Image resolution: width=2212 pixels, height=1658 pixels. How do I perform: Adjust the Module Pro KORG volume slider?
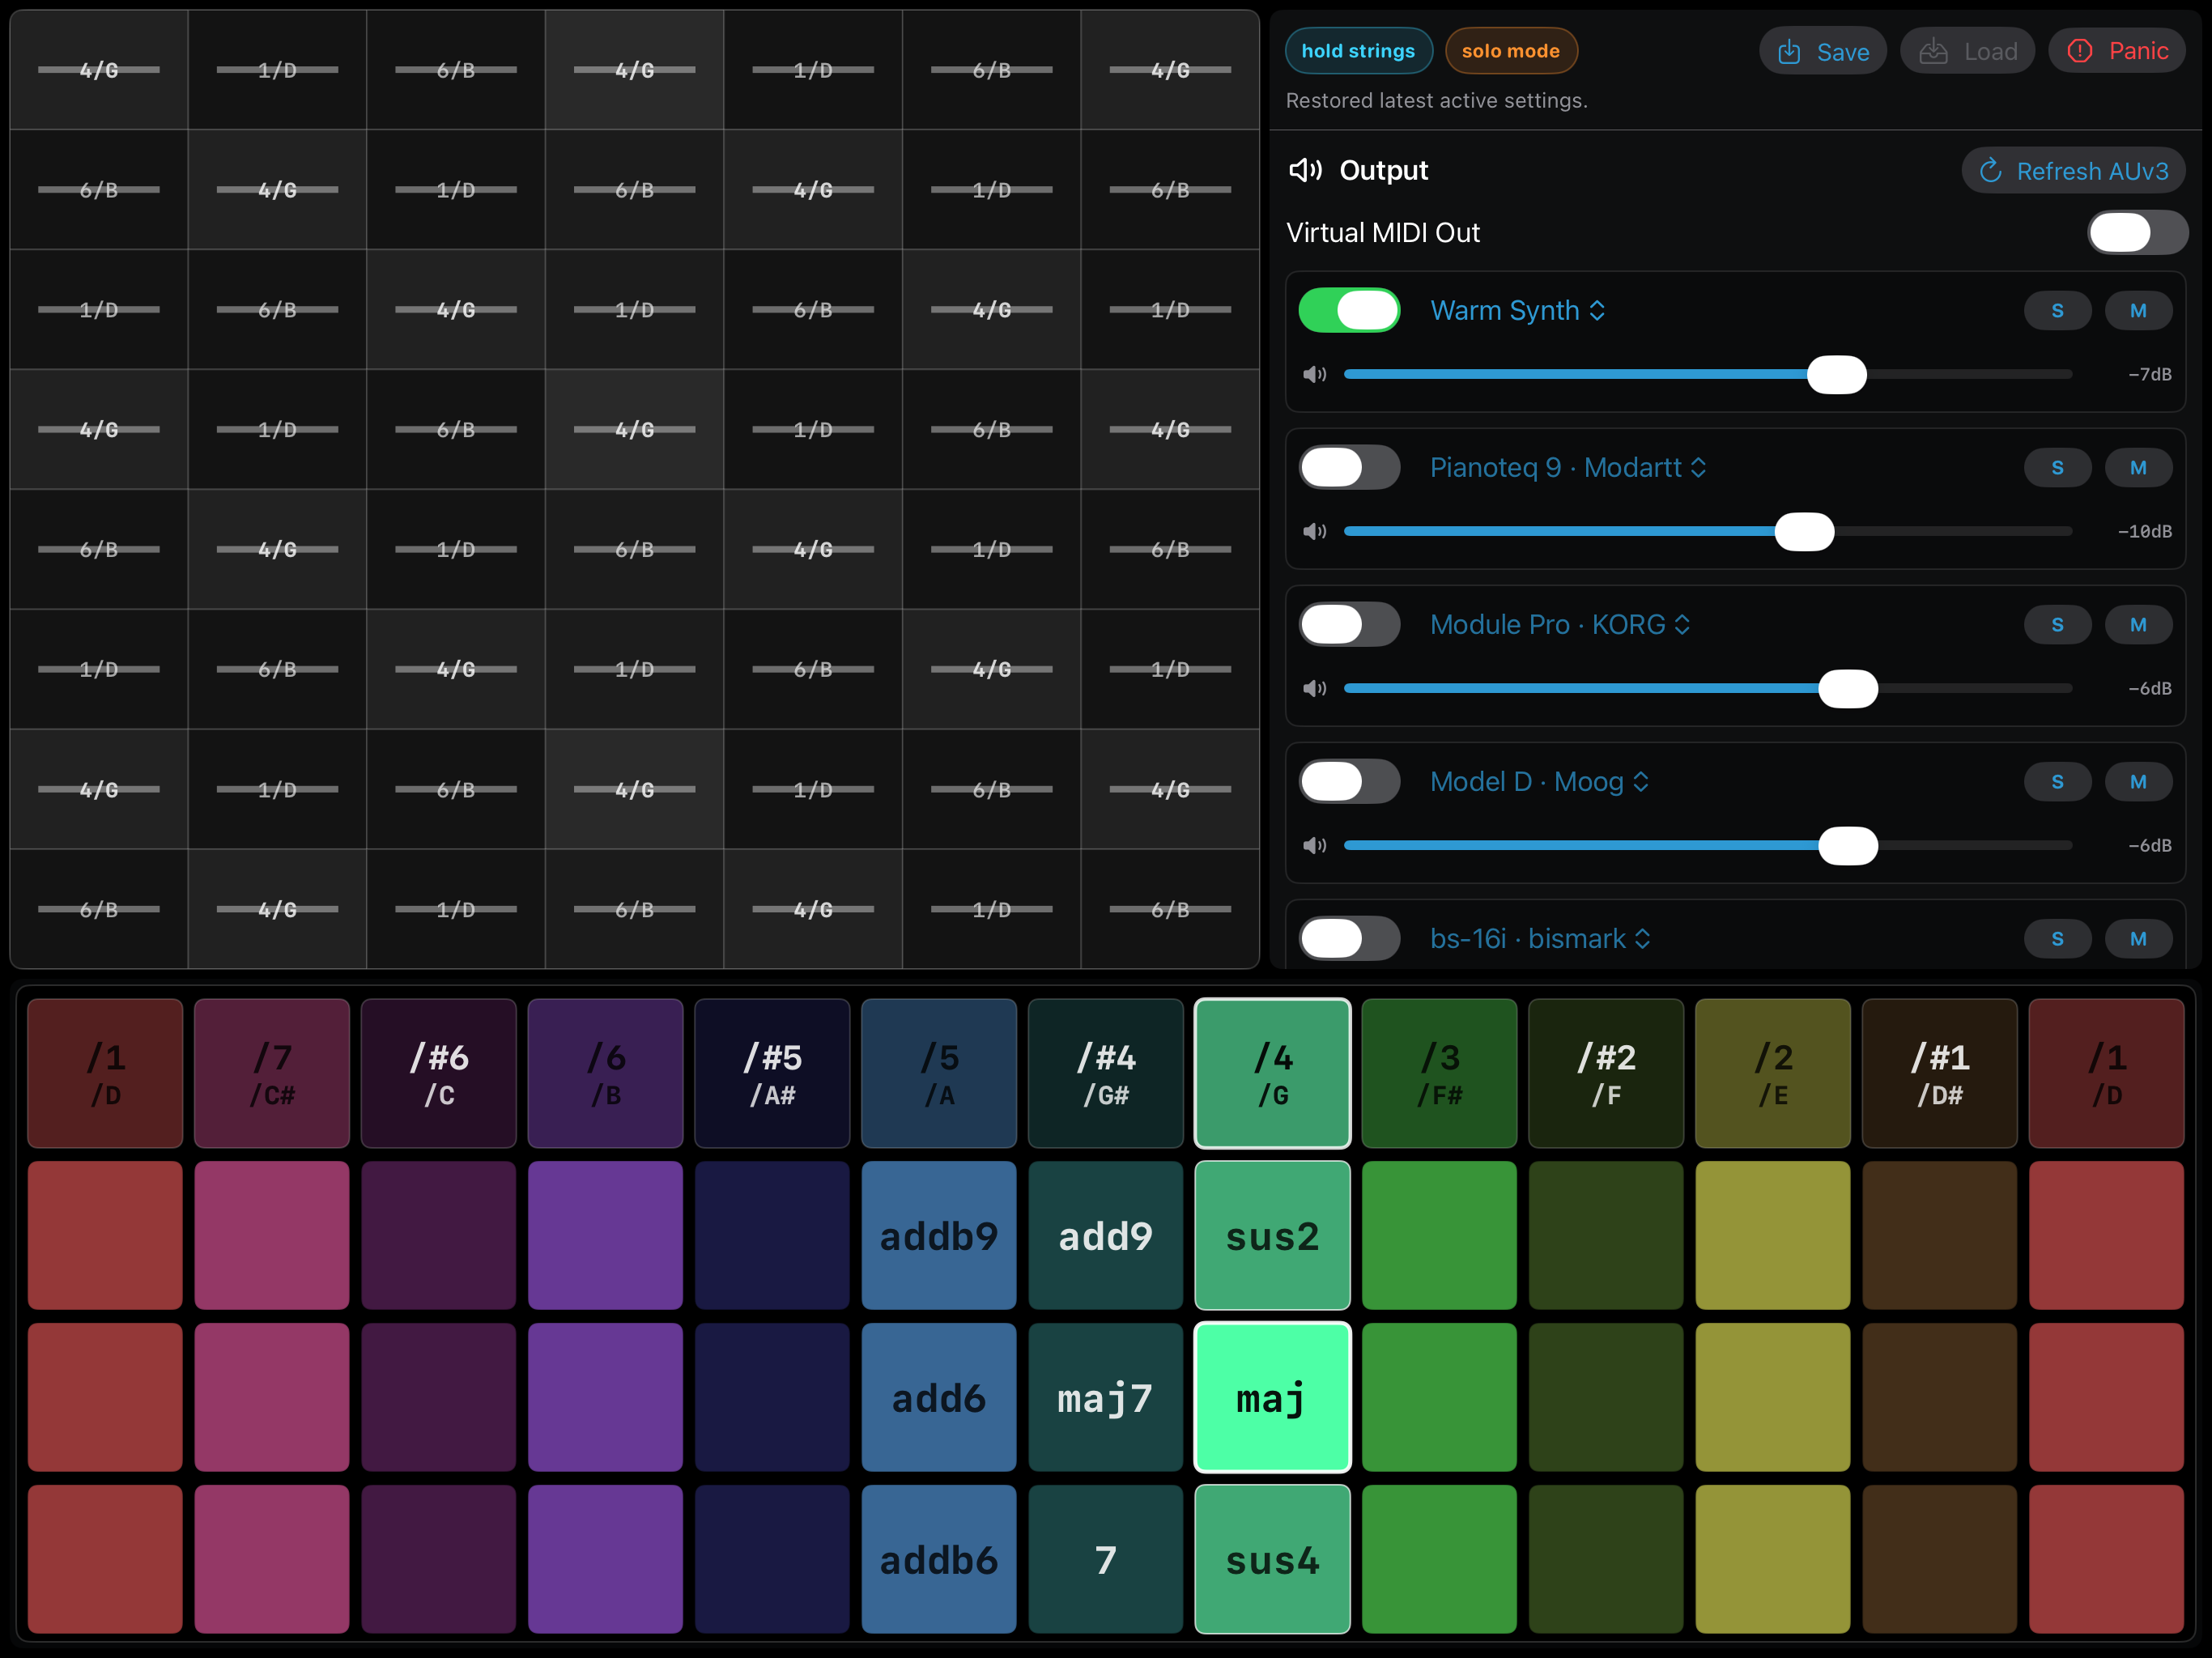[1707, 689]
